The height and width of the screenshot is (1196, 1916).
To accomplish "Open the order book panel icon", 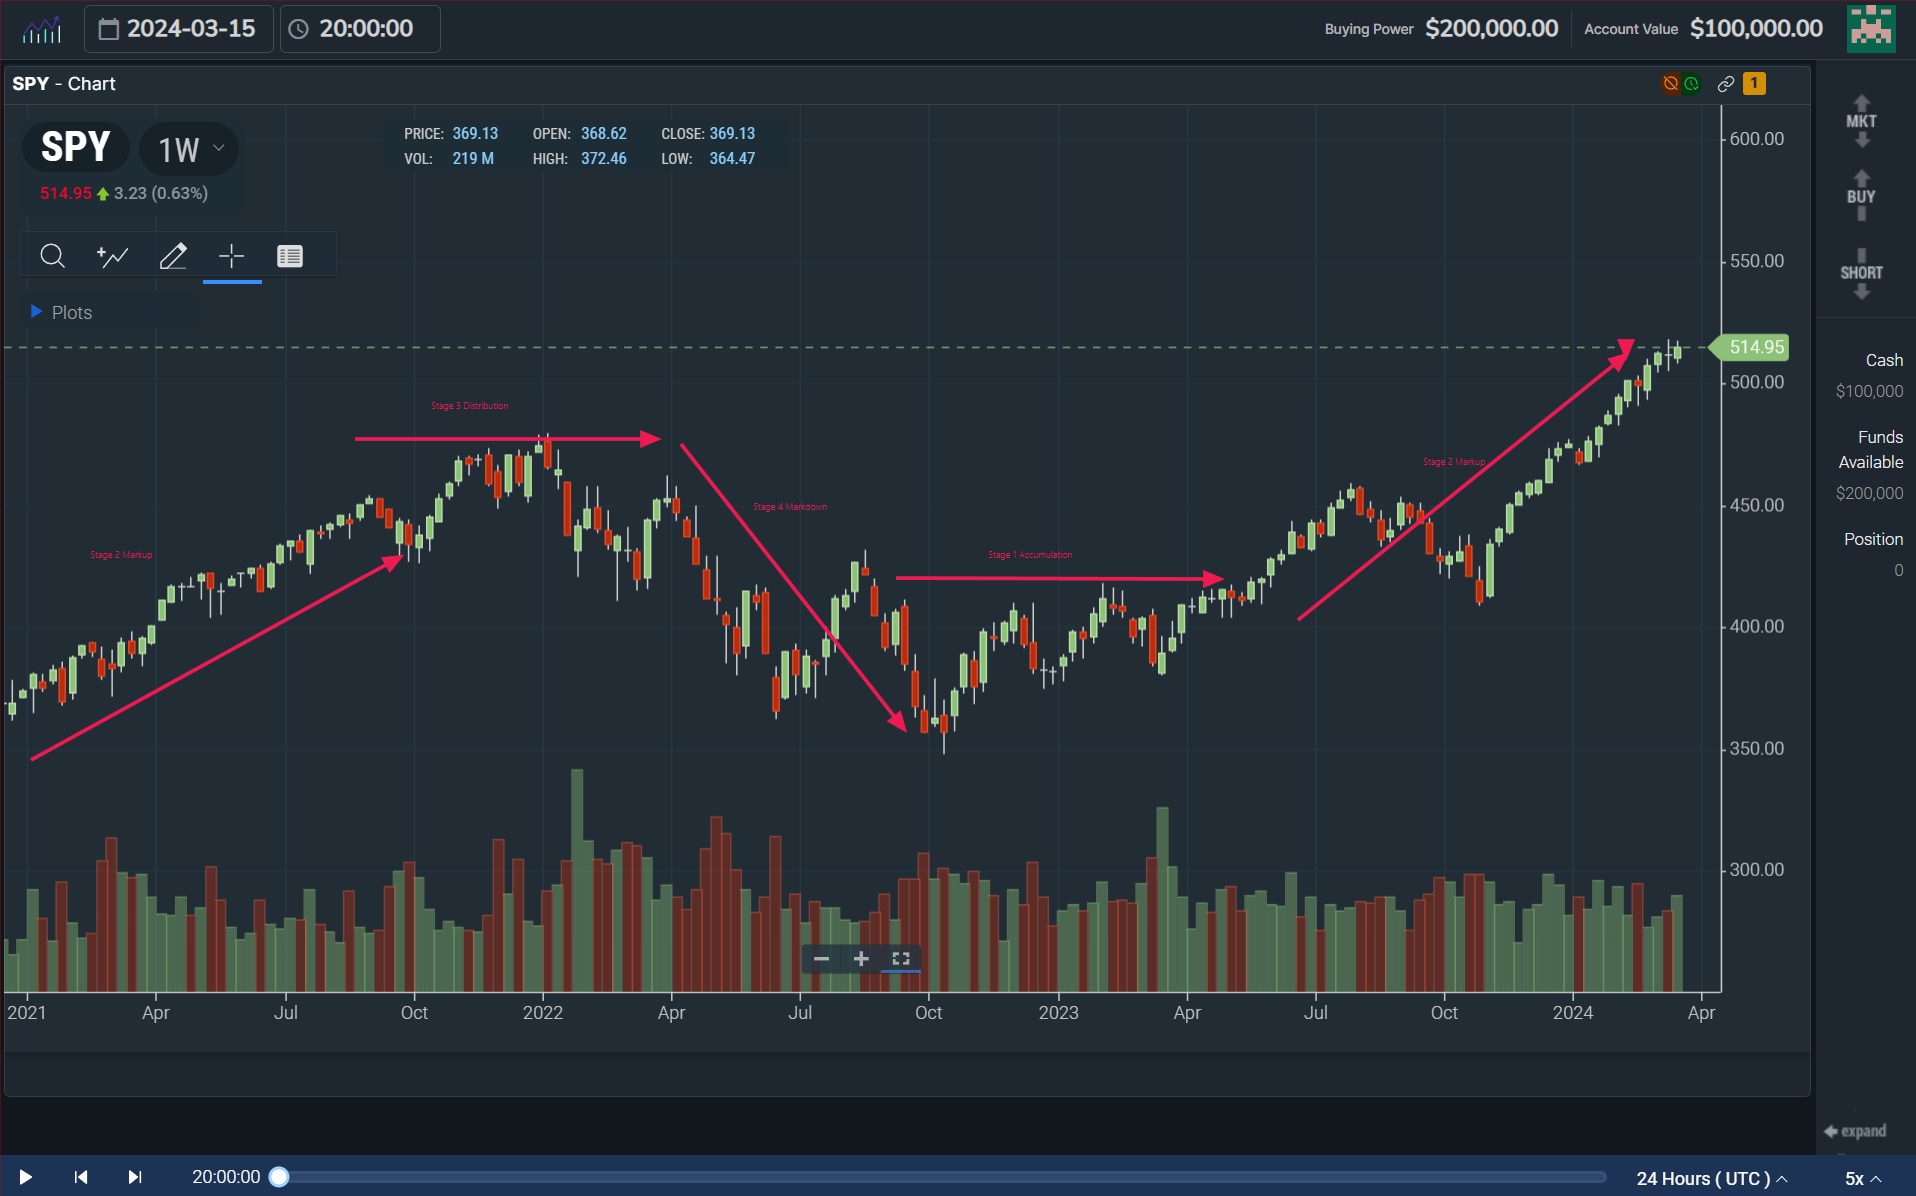I will (290, 256).
